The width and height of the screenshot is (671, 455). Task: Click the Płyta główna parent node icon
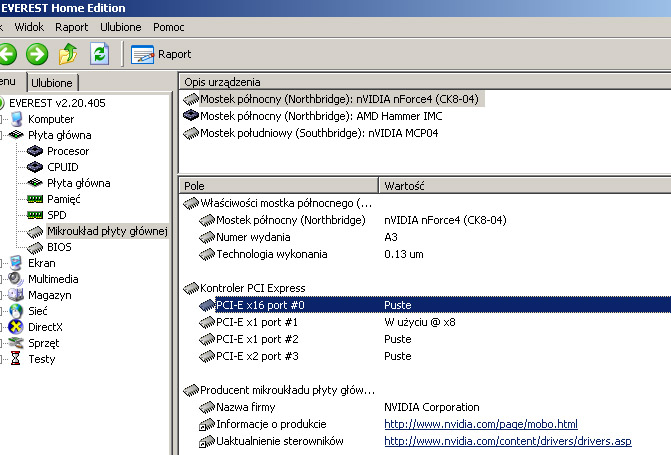coord(17,135)
